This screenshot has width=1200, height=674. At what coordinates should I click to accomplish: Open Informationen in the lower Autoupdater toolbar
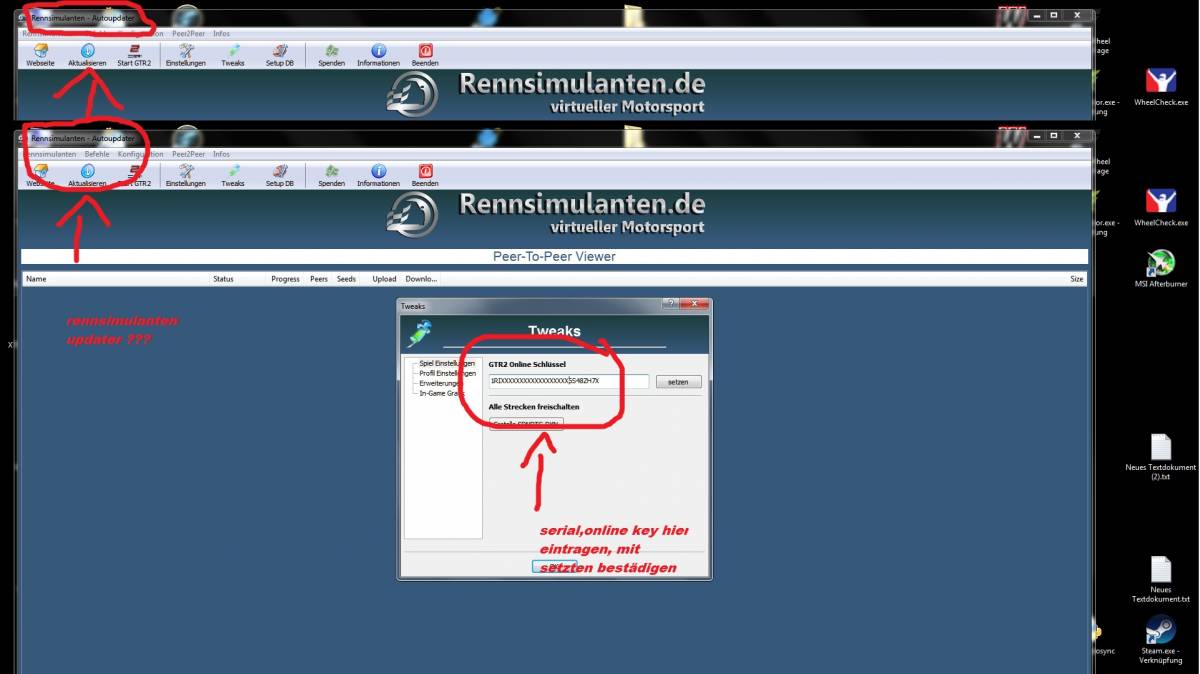[x=378, y=174]
